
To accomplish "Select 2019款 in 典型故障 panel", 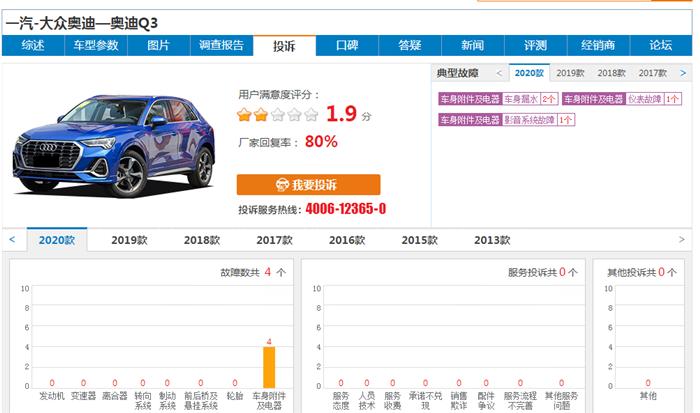I will point(570,73).
